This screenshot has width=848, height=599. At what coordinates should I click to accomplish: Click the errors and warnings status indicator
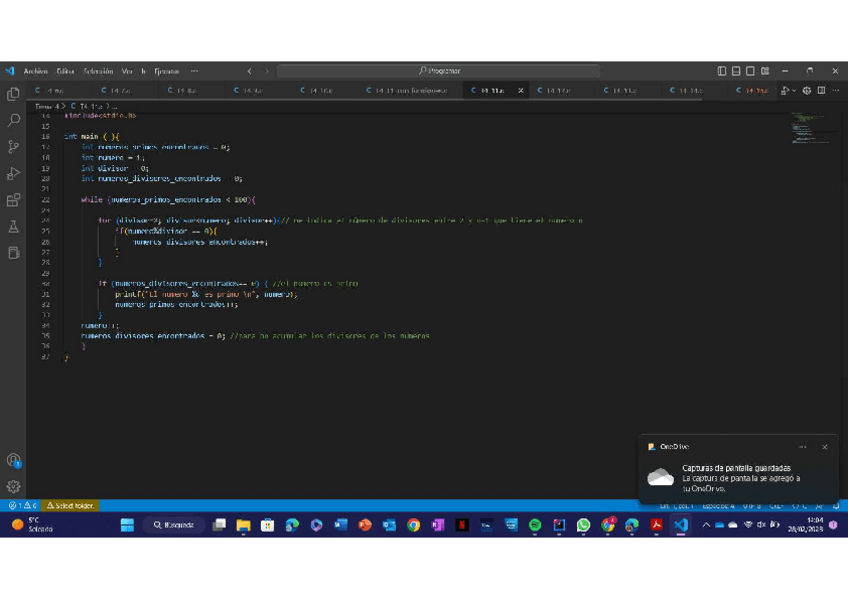point(22,506)
